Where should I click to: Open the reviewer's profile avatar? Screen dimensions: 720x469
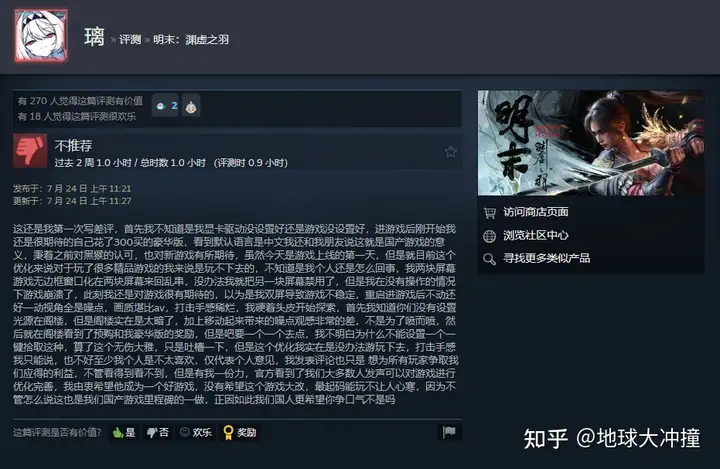[x=41, y=36]
